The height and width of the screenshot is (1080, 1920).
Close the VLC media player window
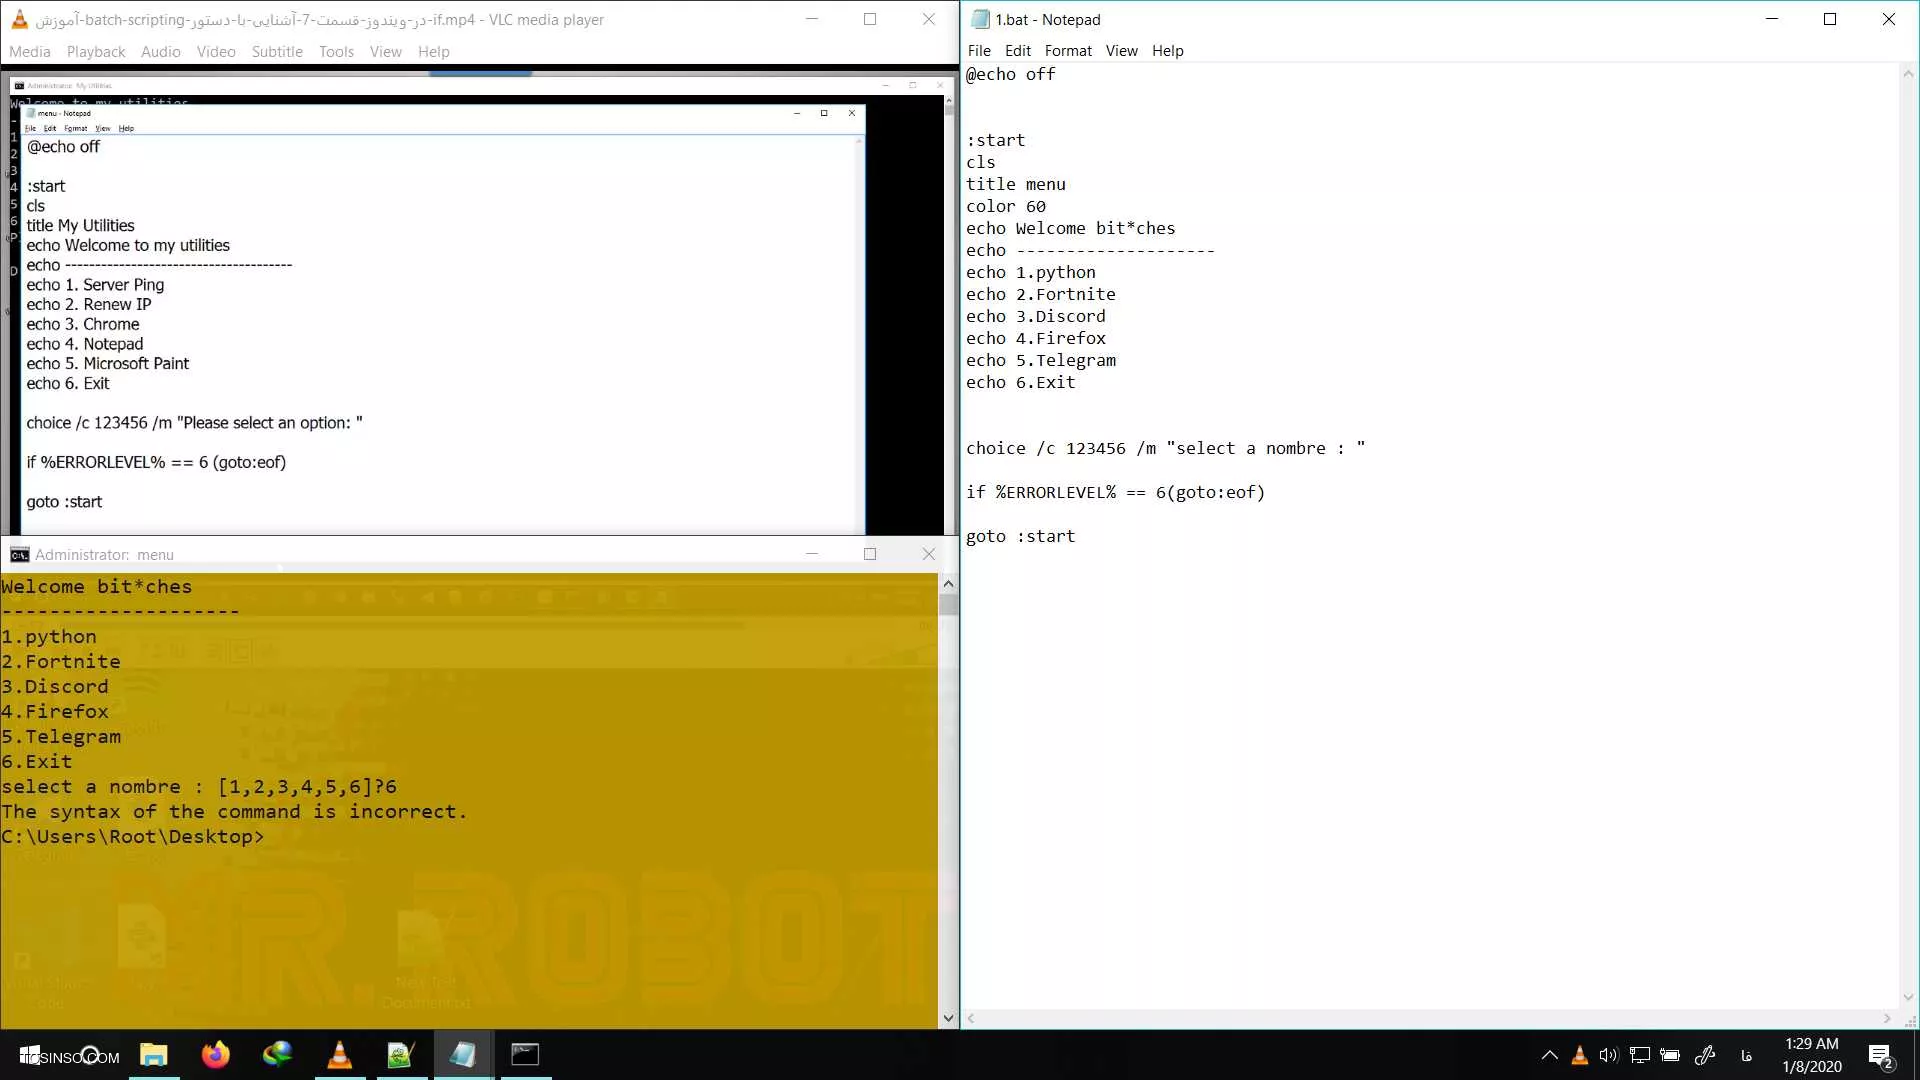[x=929, y=19]
